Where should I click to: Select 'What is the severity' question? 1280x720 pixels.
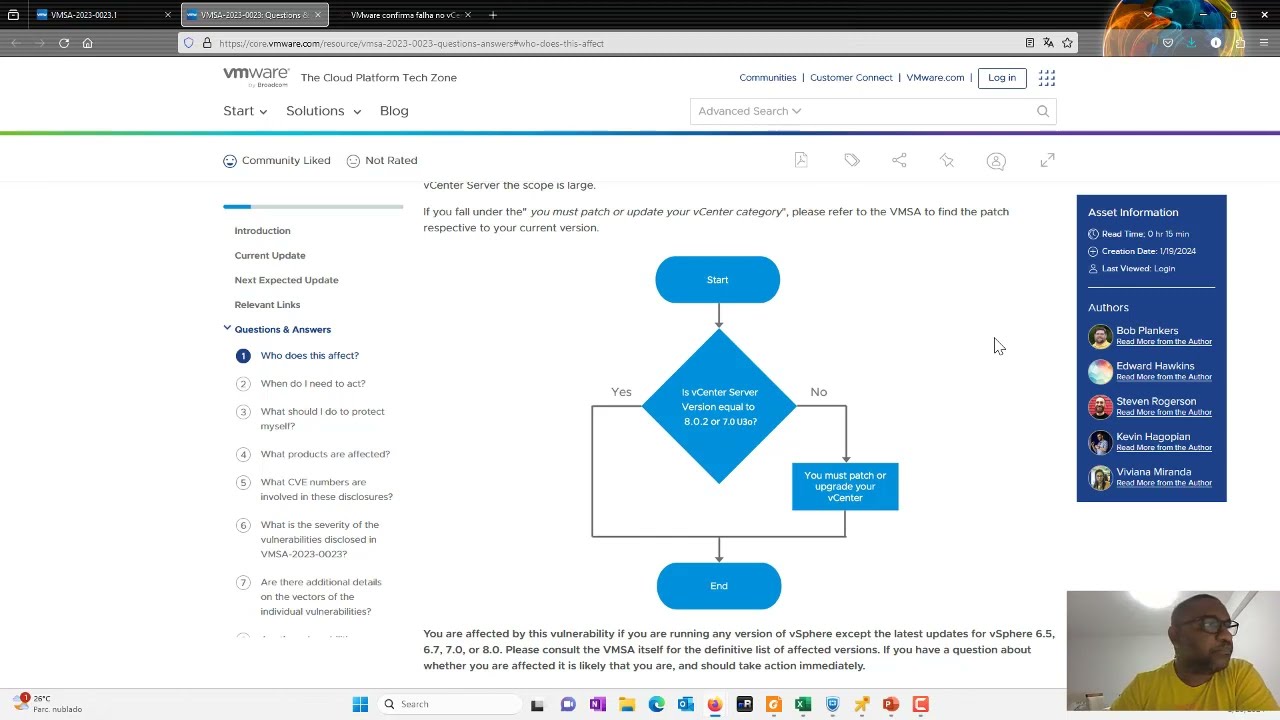pos(319,539)
